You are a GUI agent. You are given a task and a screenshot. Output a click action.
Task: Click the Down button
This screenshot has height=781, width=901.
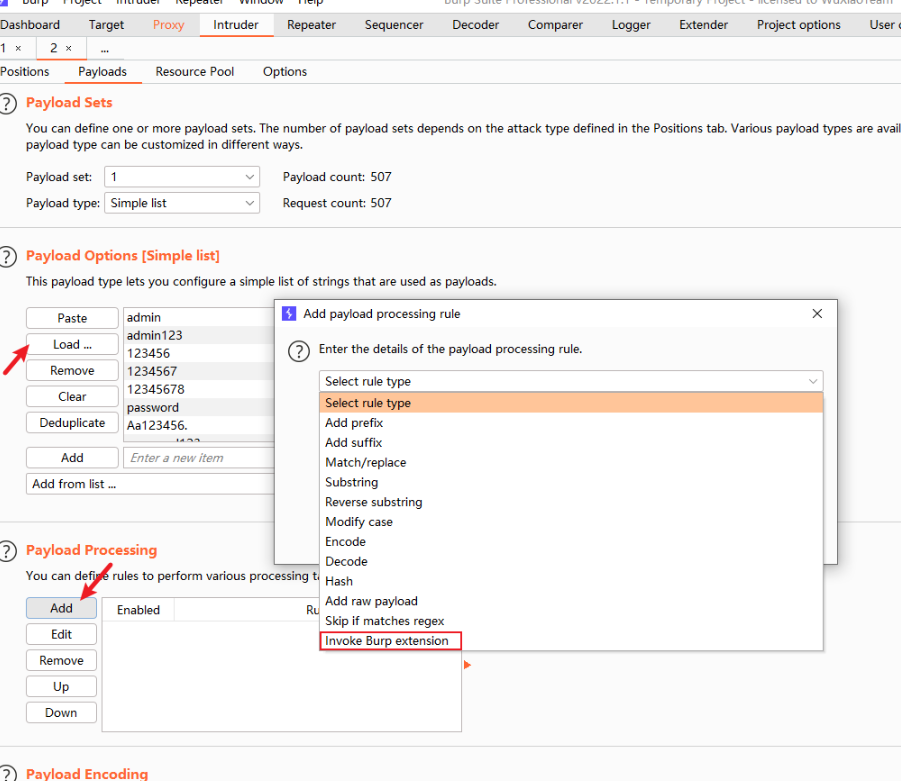click(61, 713)
